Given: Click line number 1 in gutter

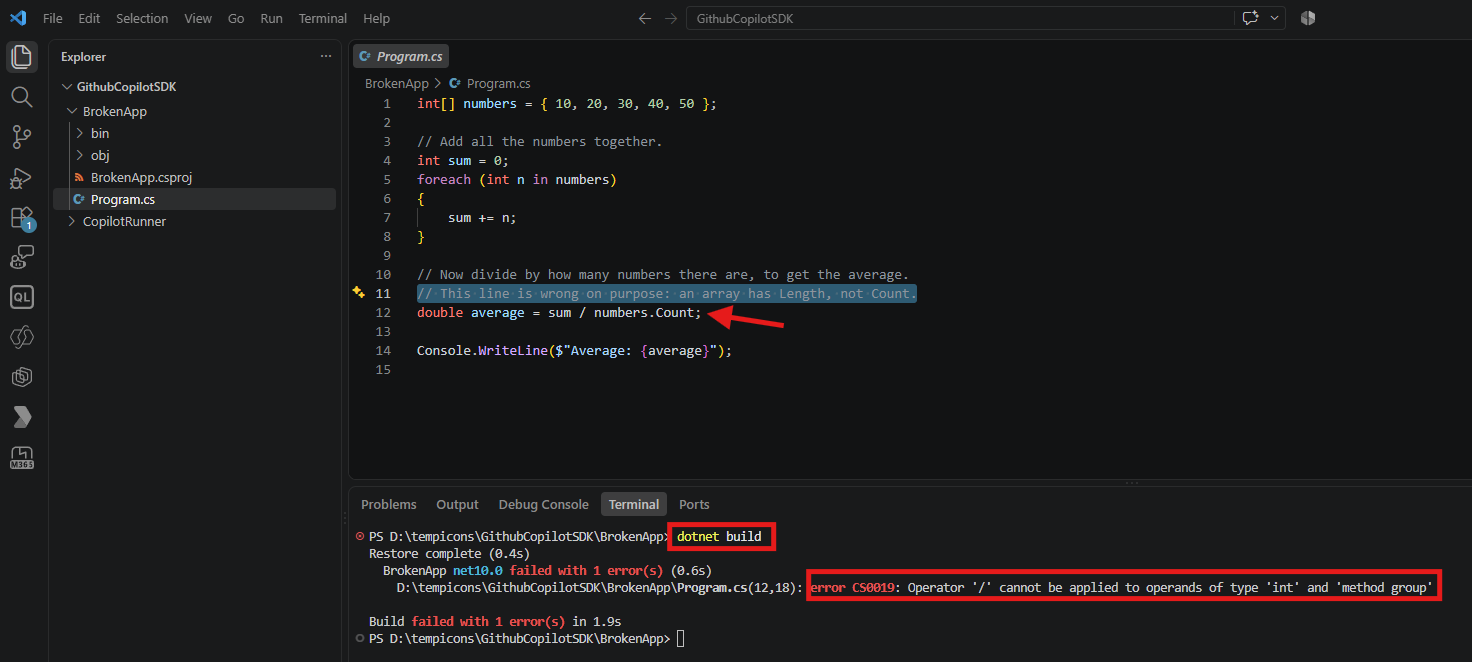Looking at the screenshot, I should pos(386,104).
